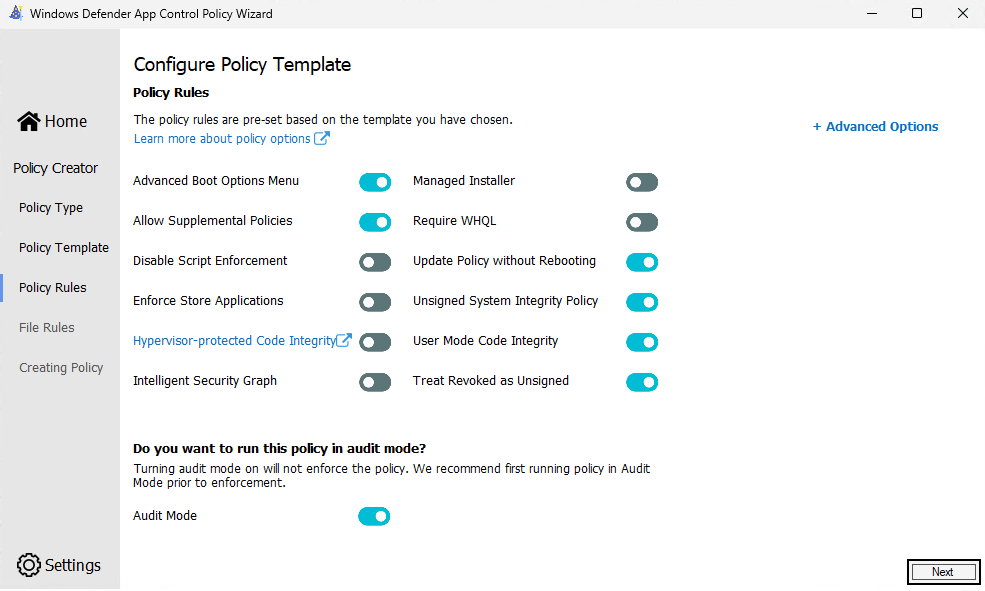The height and width of the screenshot is (591, 985).
Task: Enable Intelligent Security Graph
Action: click(x=375, y=382)
